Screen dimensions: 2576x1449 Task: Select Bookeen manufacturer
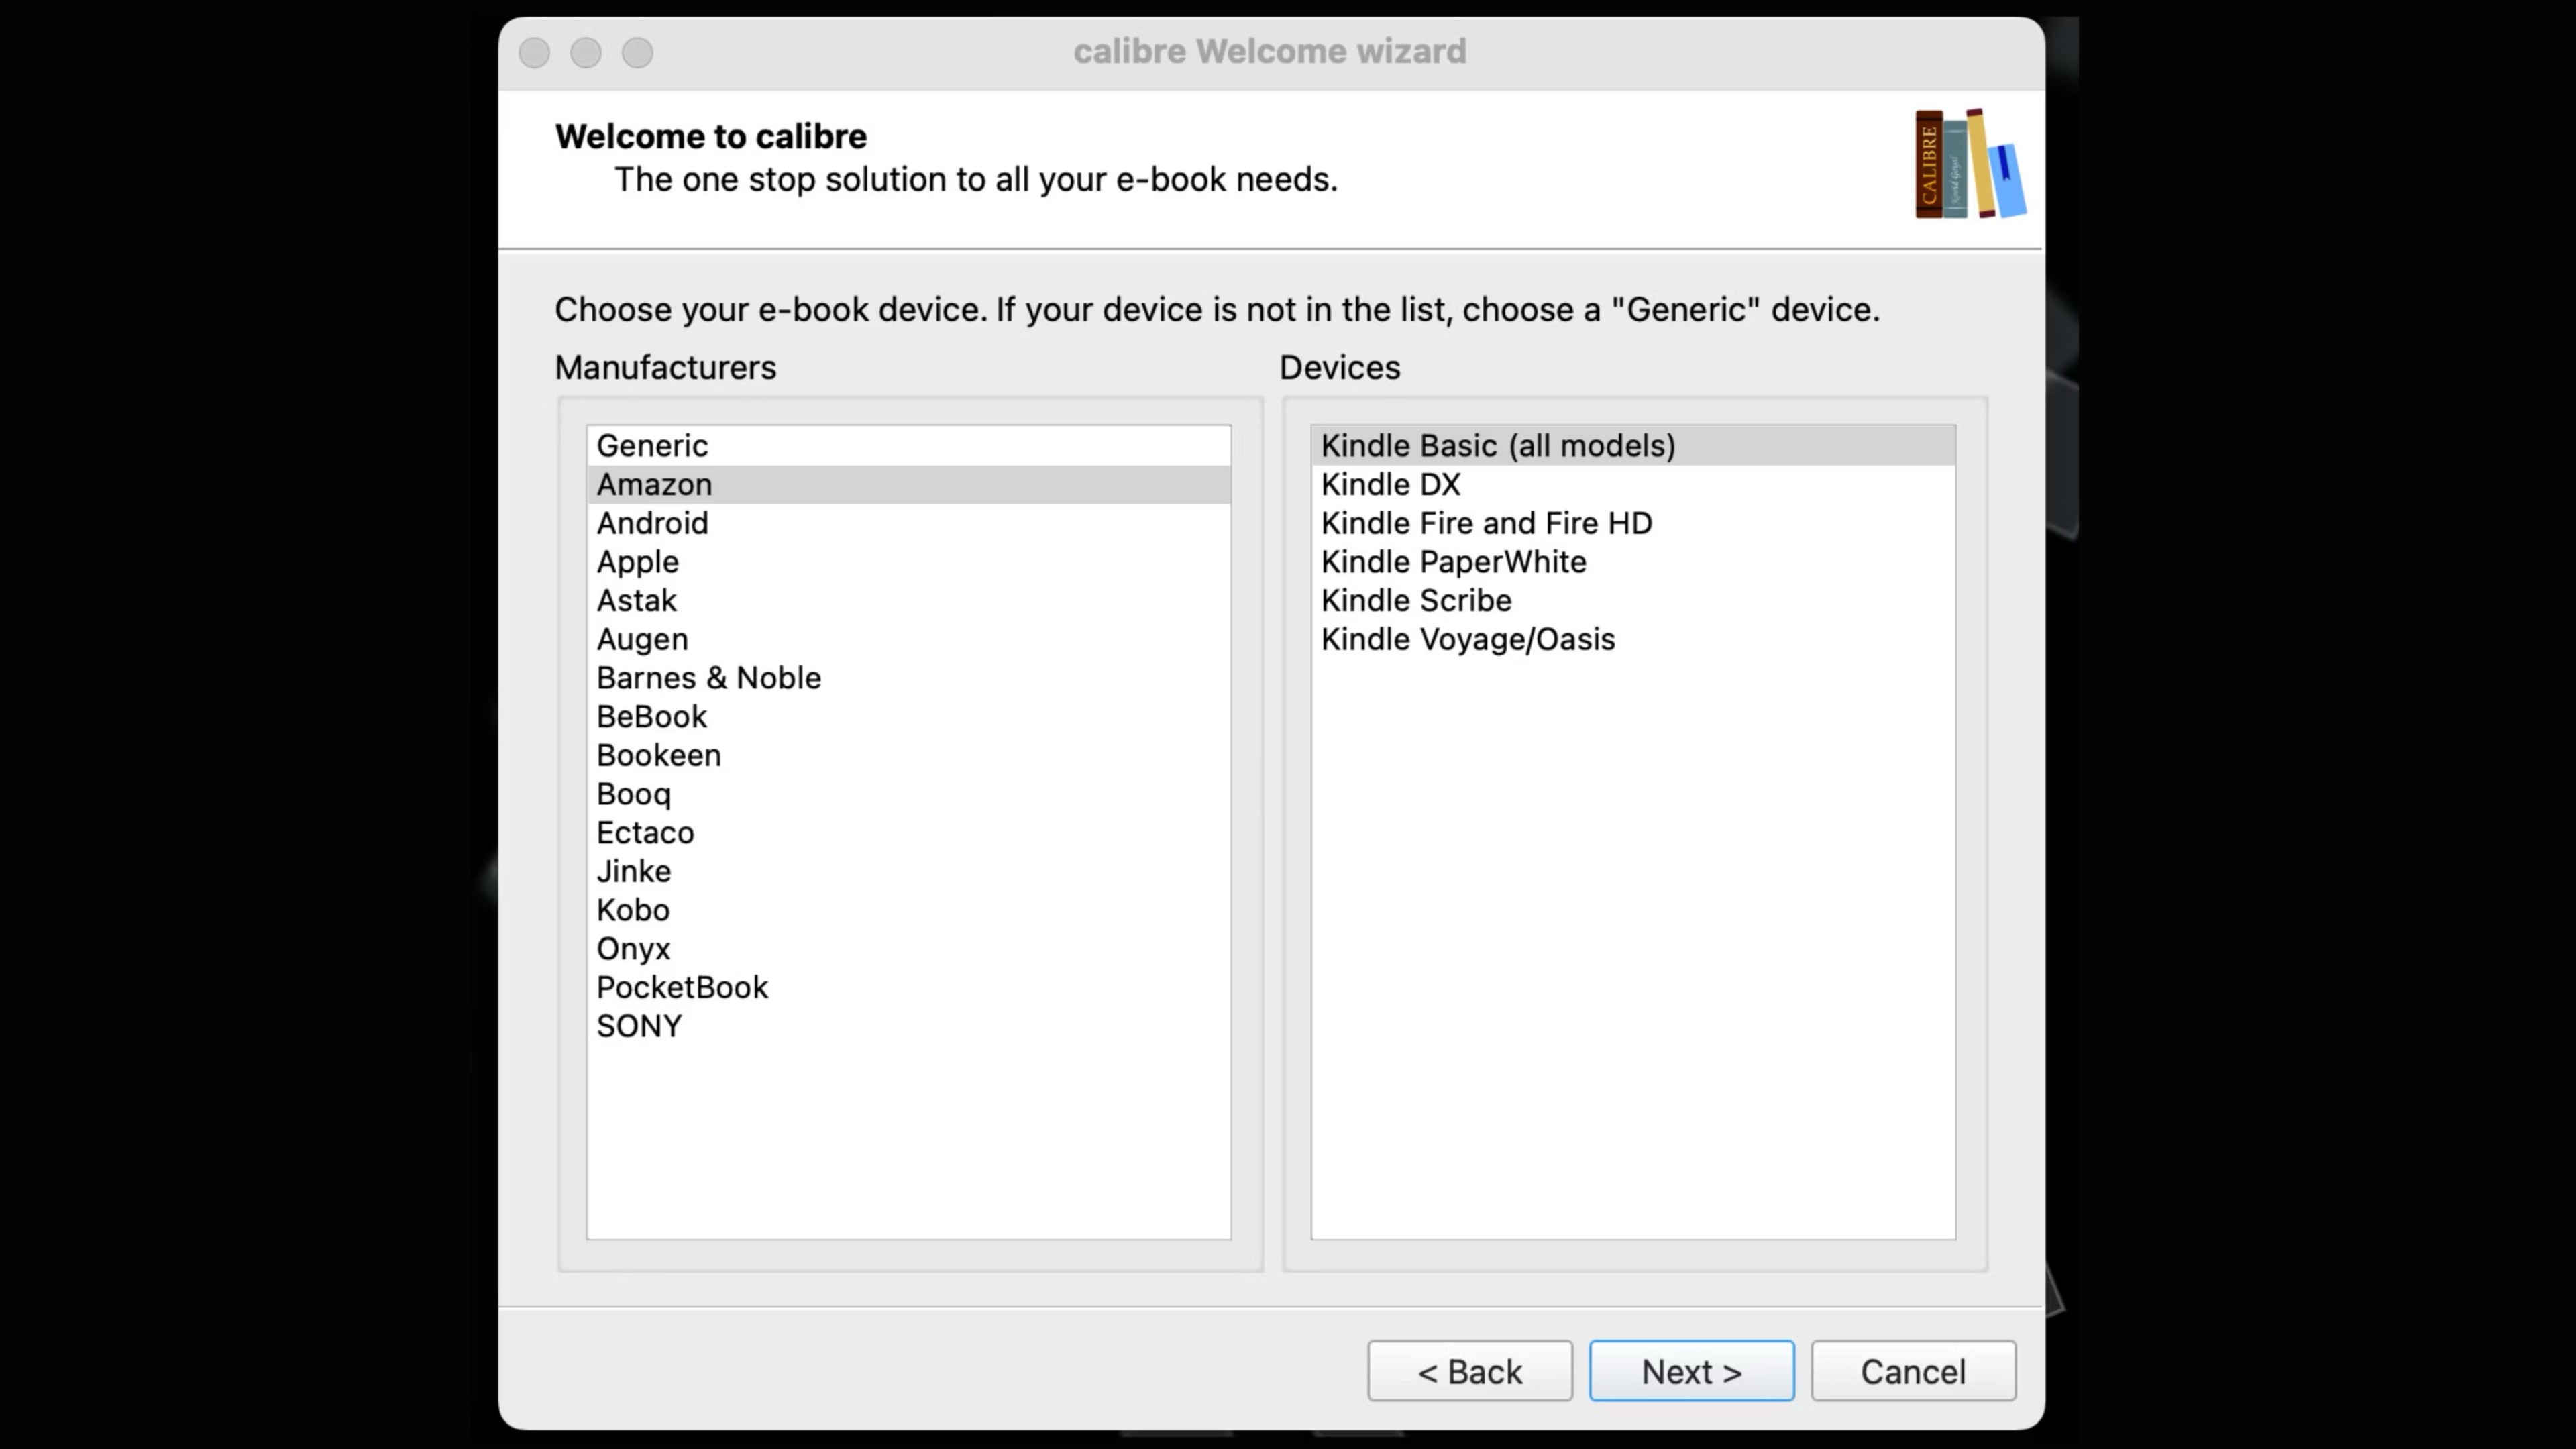908,755
